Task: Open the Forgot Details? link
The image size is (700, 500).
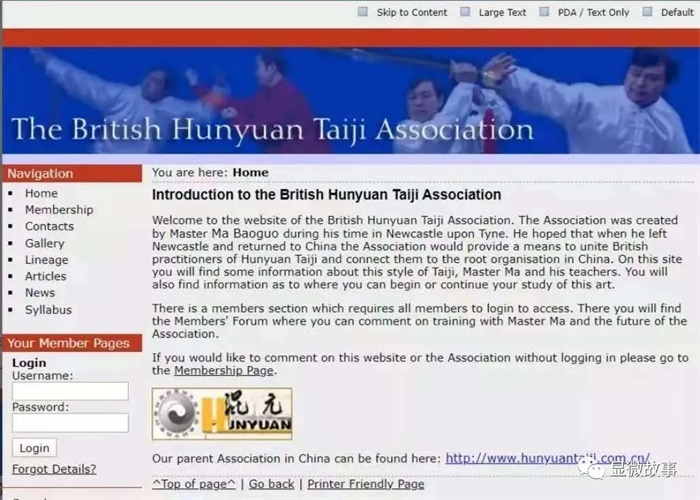Action: [x=54, y=469]
